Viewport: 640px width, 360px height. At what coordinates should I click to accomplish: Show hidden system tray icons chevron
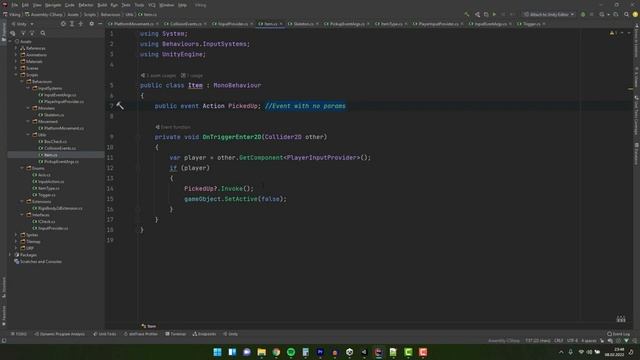[561, 352]
